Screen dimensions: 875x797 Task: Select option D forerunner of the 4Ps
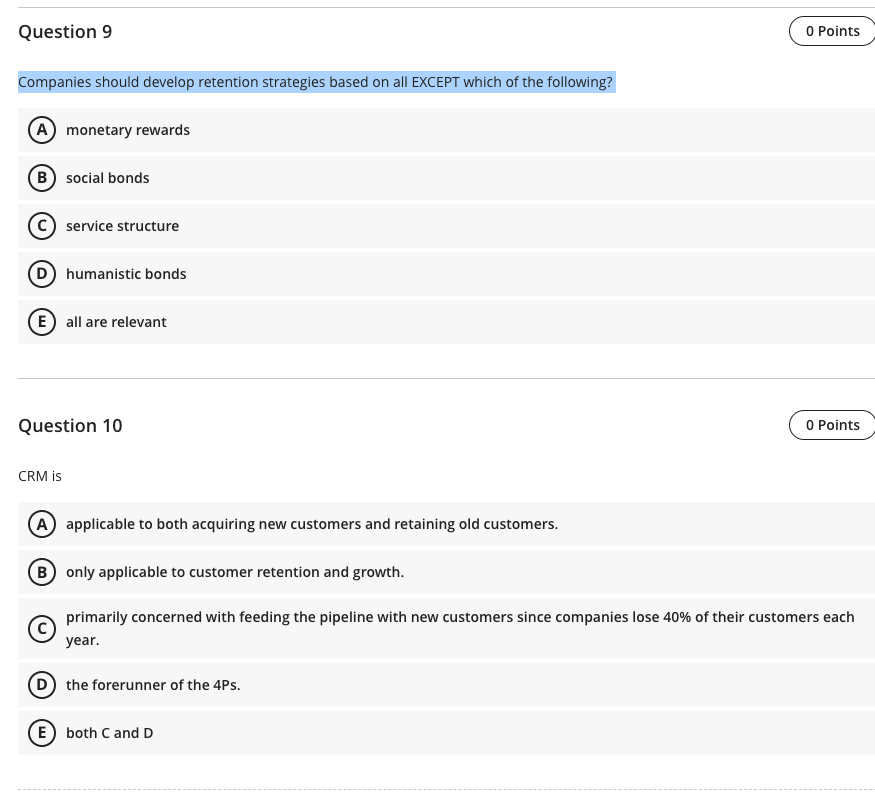pos(42,685)
